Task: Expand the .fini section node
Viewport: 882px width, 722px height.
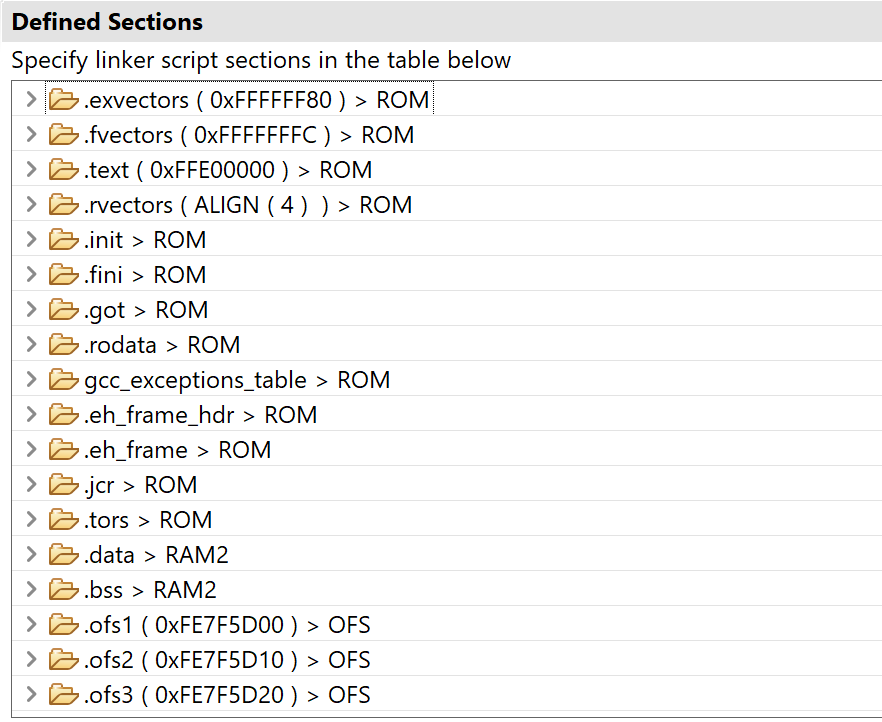Action: pos(32,274)
